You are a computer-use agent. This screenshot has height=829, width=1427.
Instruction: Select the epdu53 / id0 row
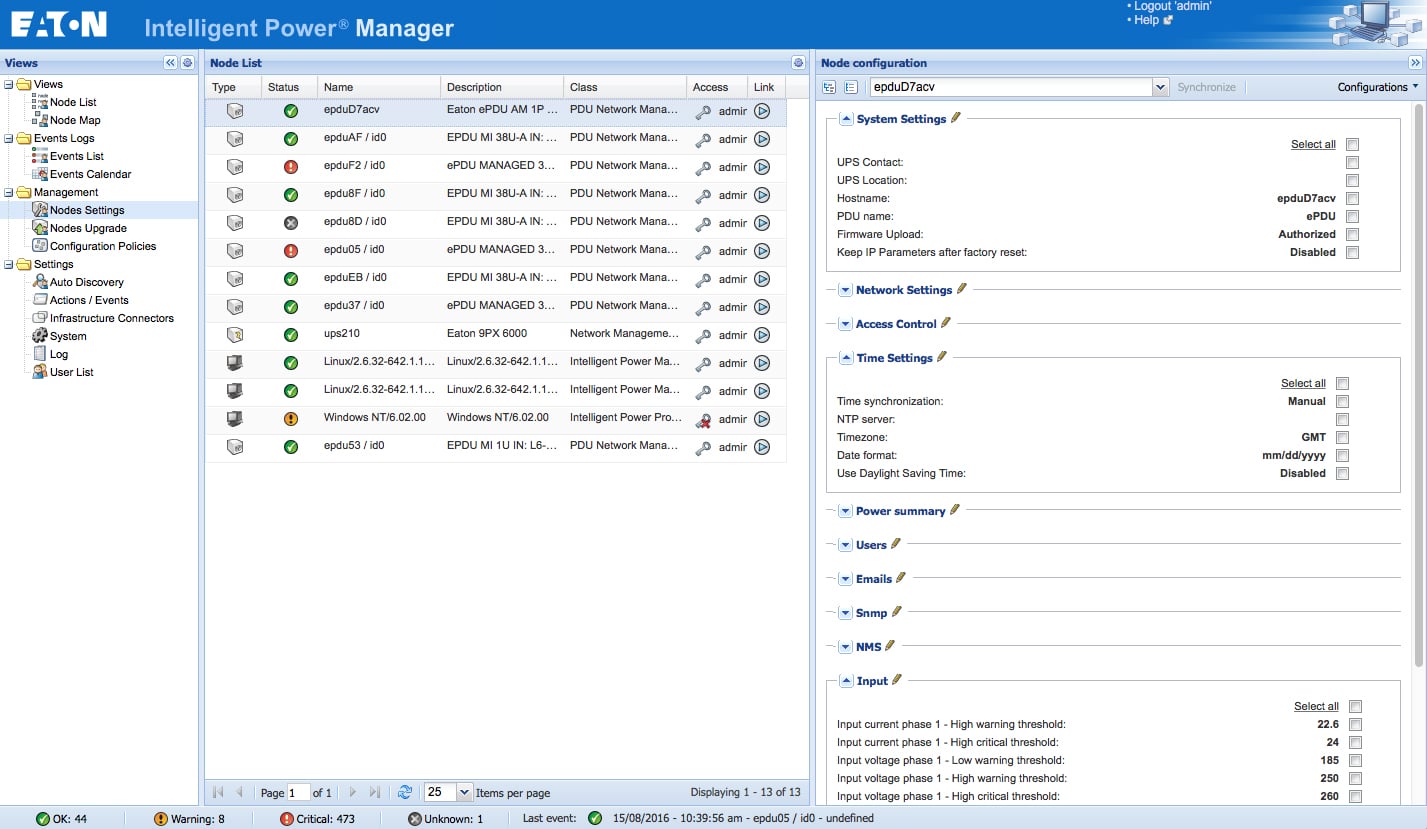click(x=495, y=446)
